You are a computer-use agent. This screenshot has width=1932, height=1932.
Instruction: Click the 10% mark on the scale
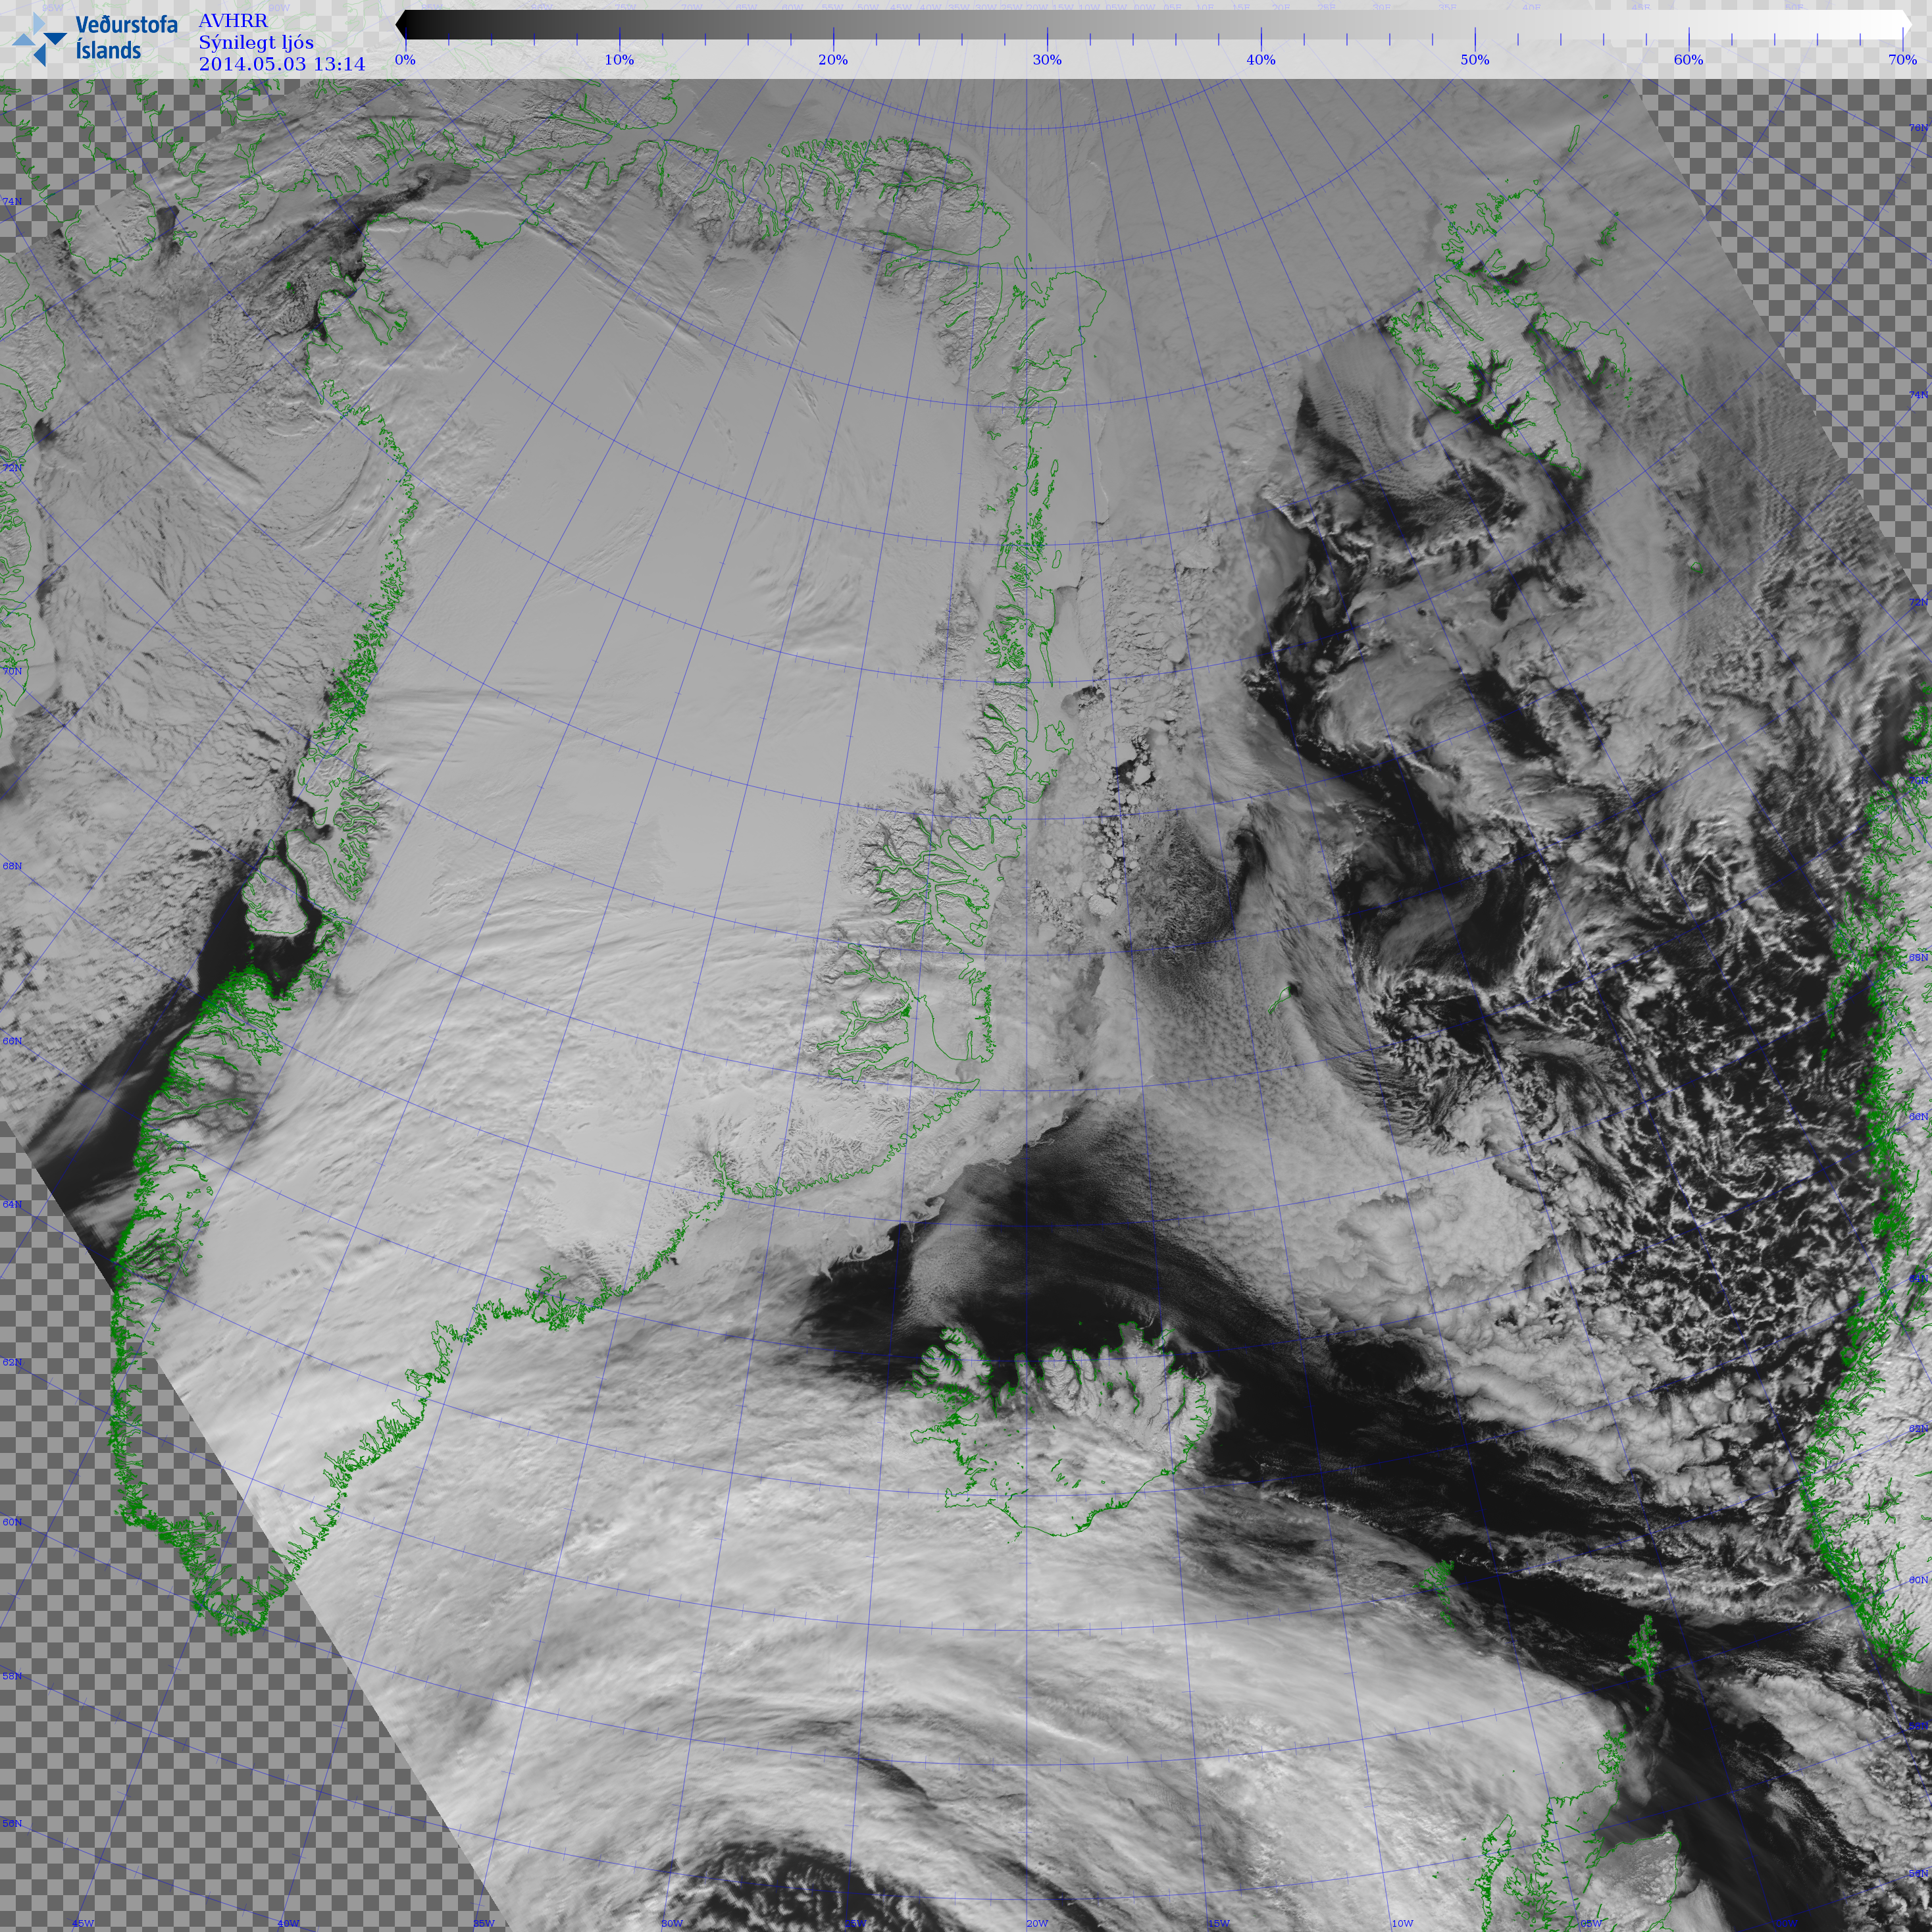coord(619,60)
